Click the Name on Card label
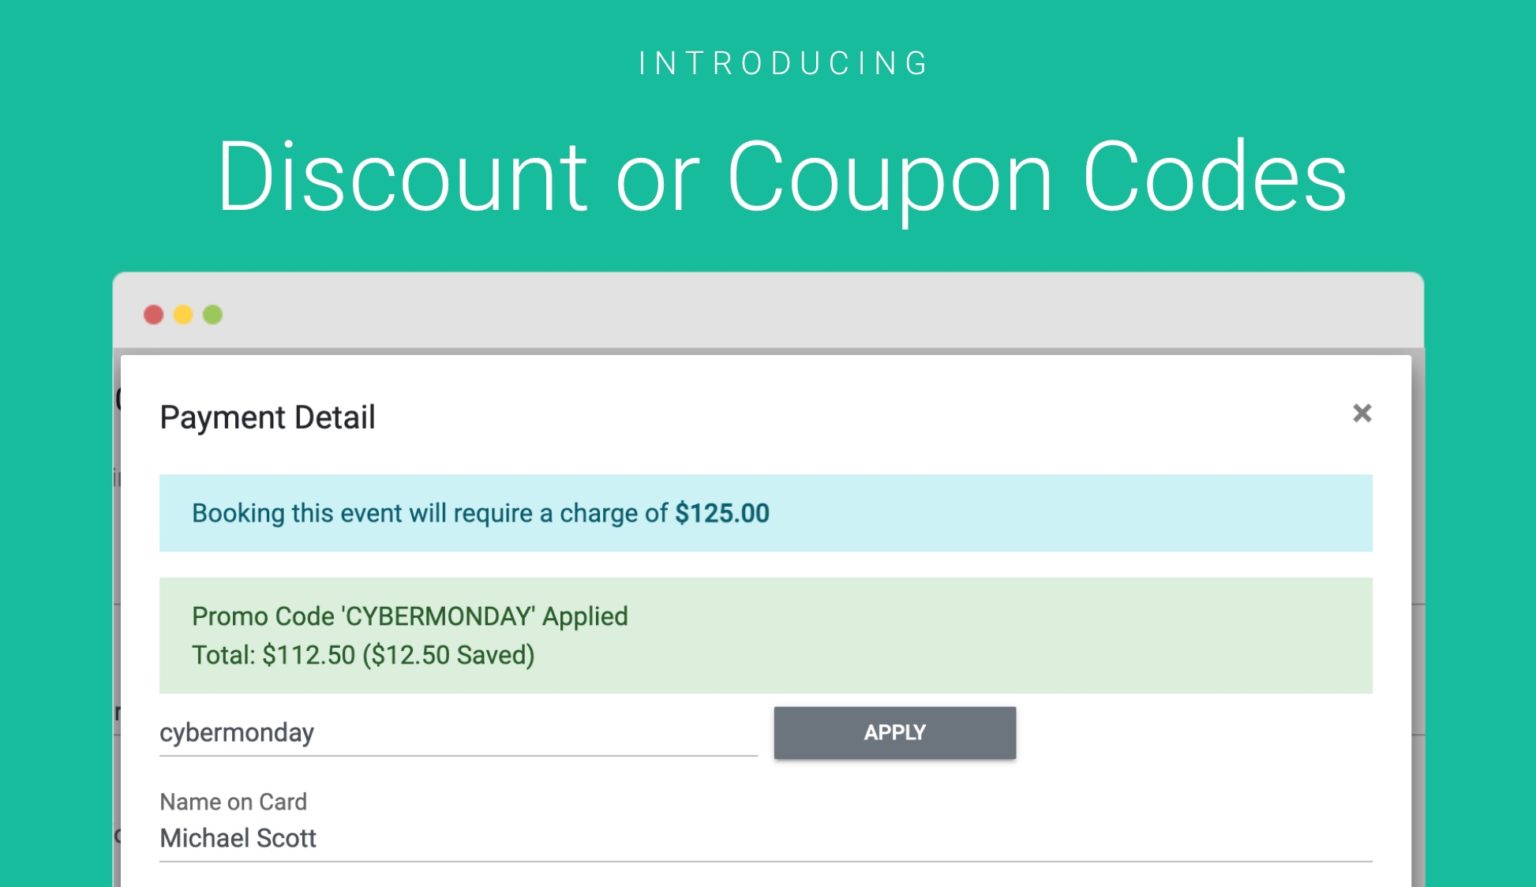1536x887 pixels. (233, 801)
